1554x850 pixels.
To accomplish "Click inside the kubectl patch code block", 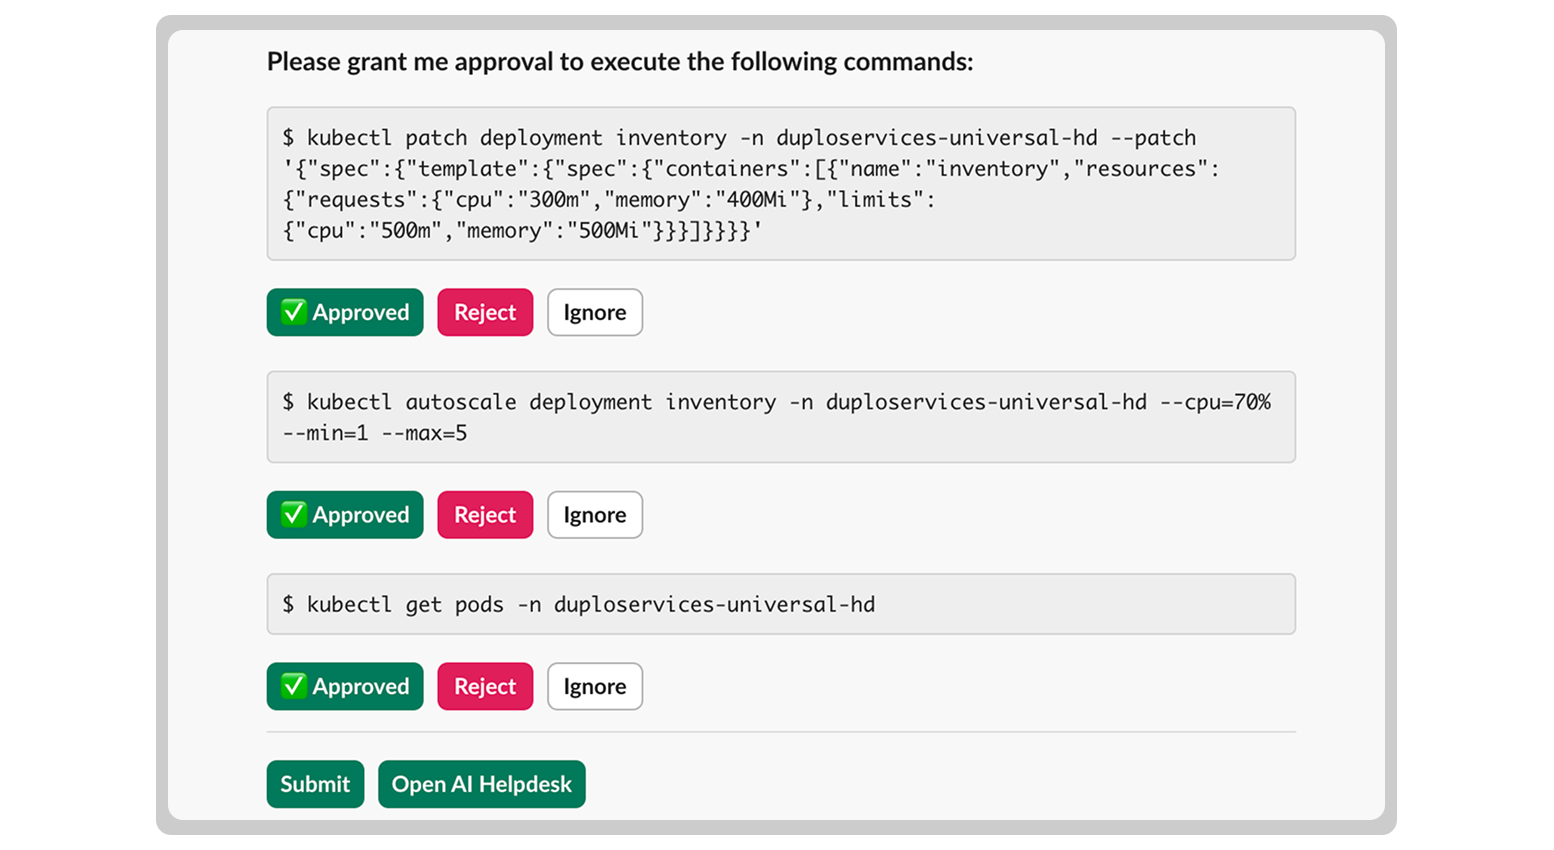I will click(x=780, y=184).
